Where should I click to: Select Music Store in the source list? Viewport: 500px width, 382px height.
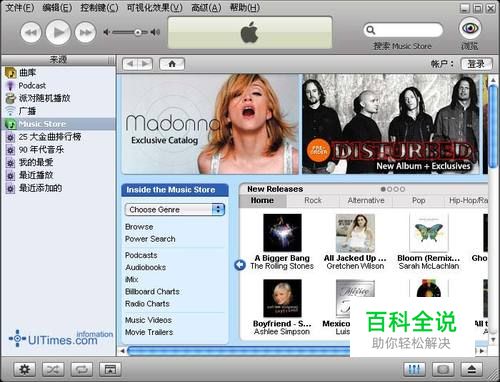coord(58,124)
